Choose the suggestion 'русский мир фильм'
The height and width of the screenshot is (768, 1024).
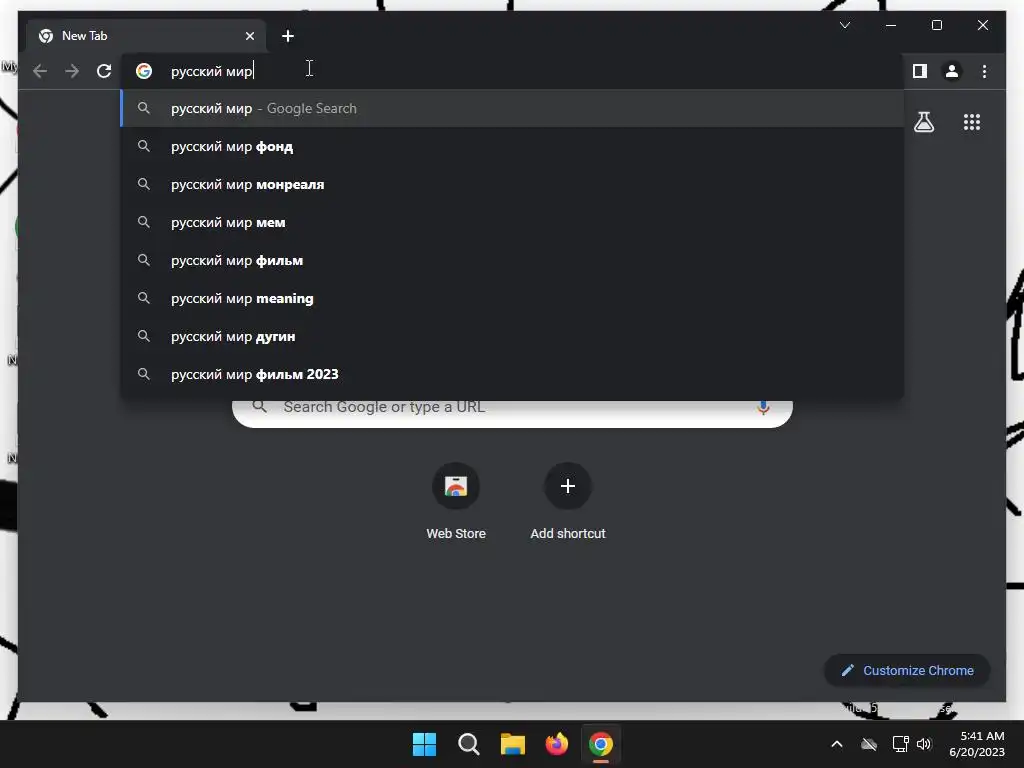[x=513, y=260]
